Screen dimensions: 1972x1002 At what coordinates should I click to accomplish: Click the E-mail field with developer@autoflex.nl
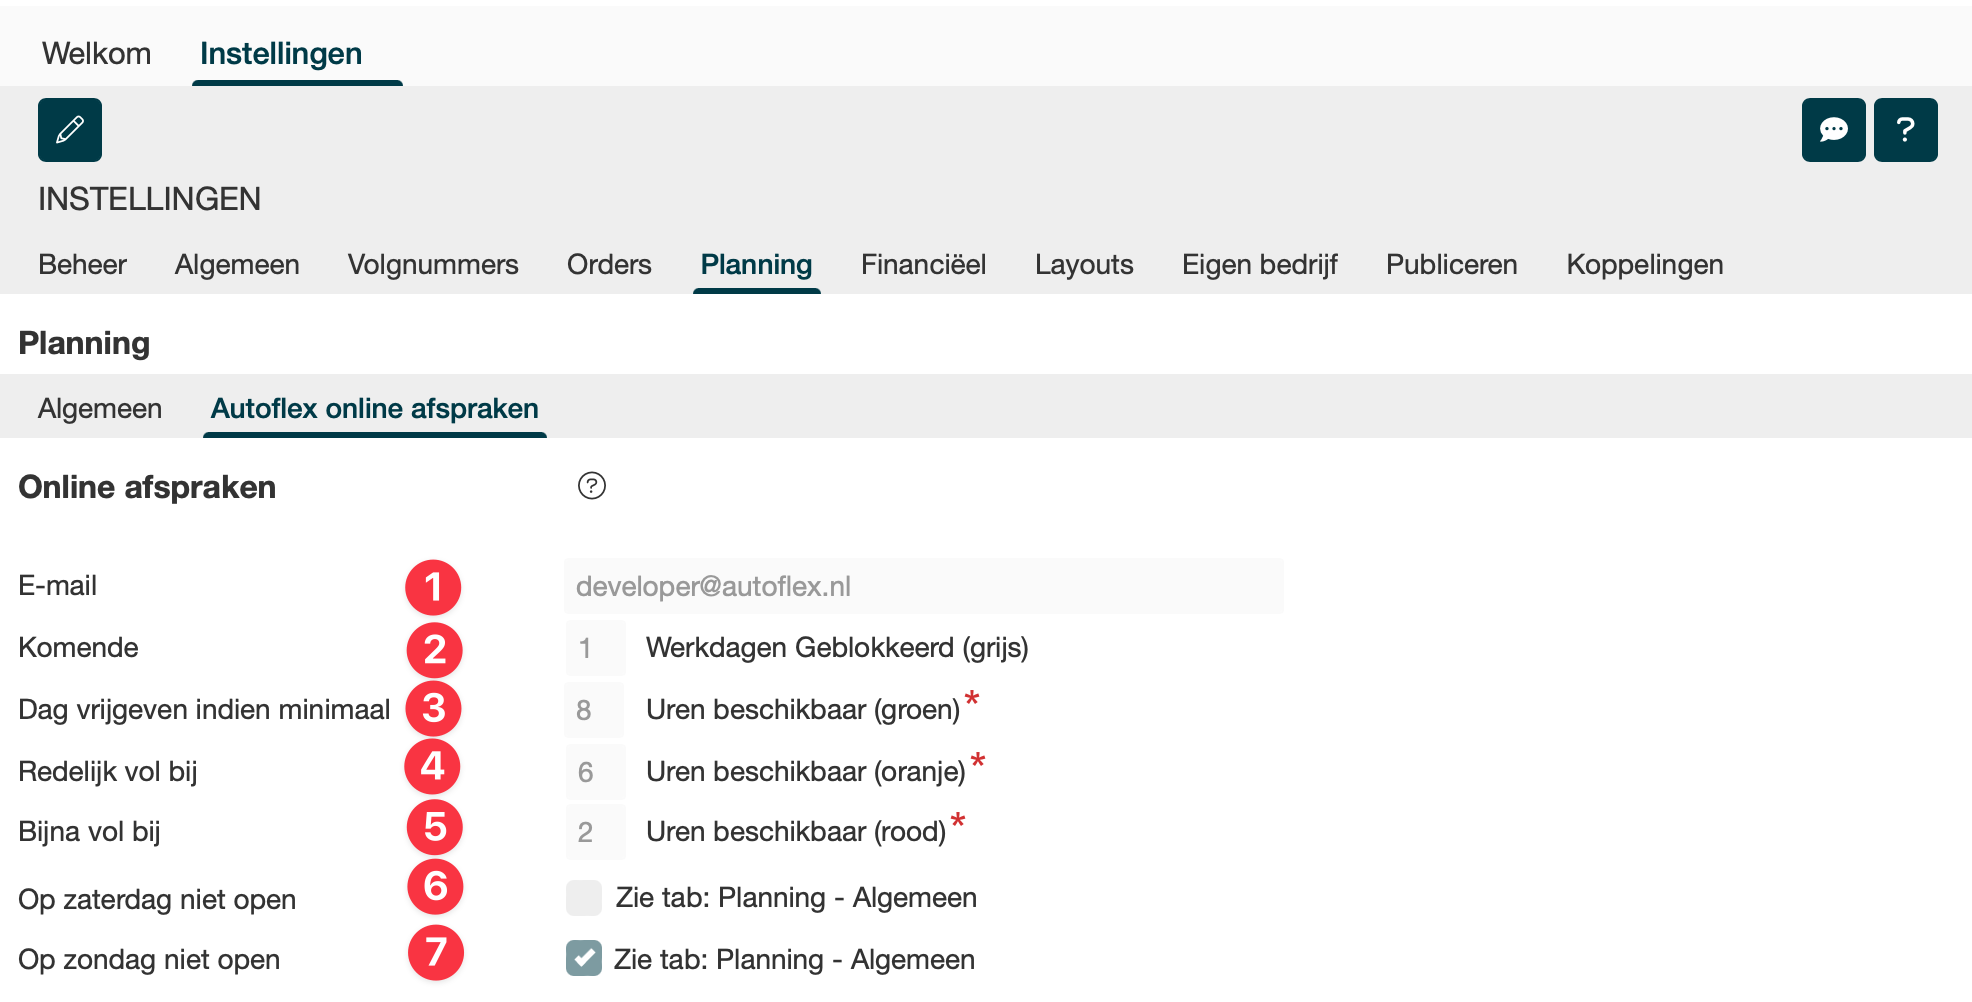click(923, 587)
